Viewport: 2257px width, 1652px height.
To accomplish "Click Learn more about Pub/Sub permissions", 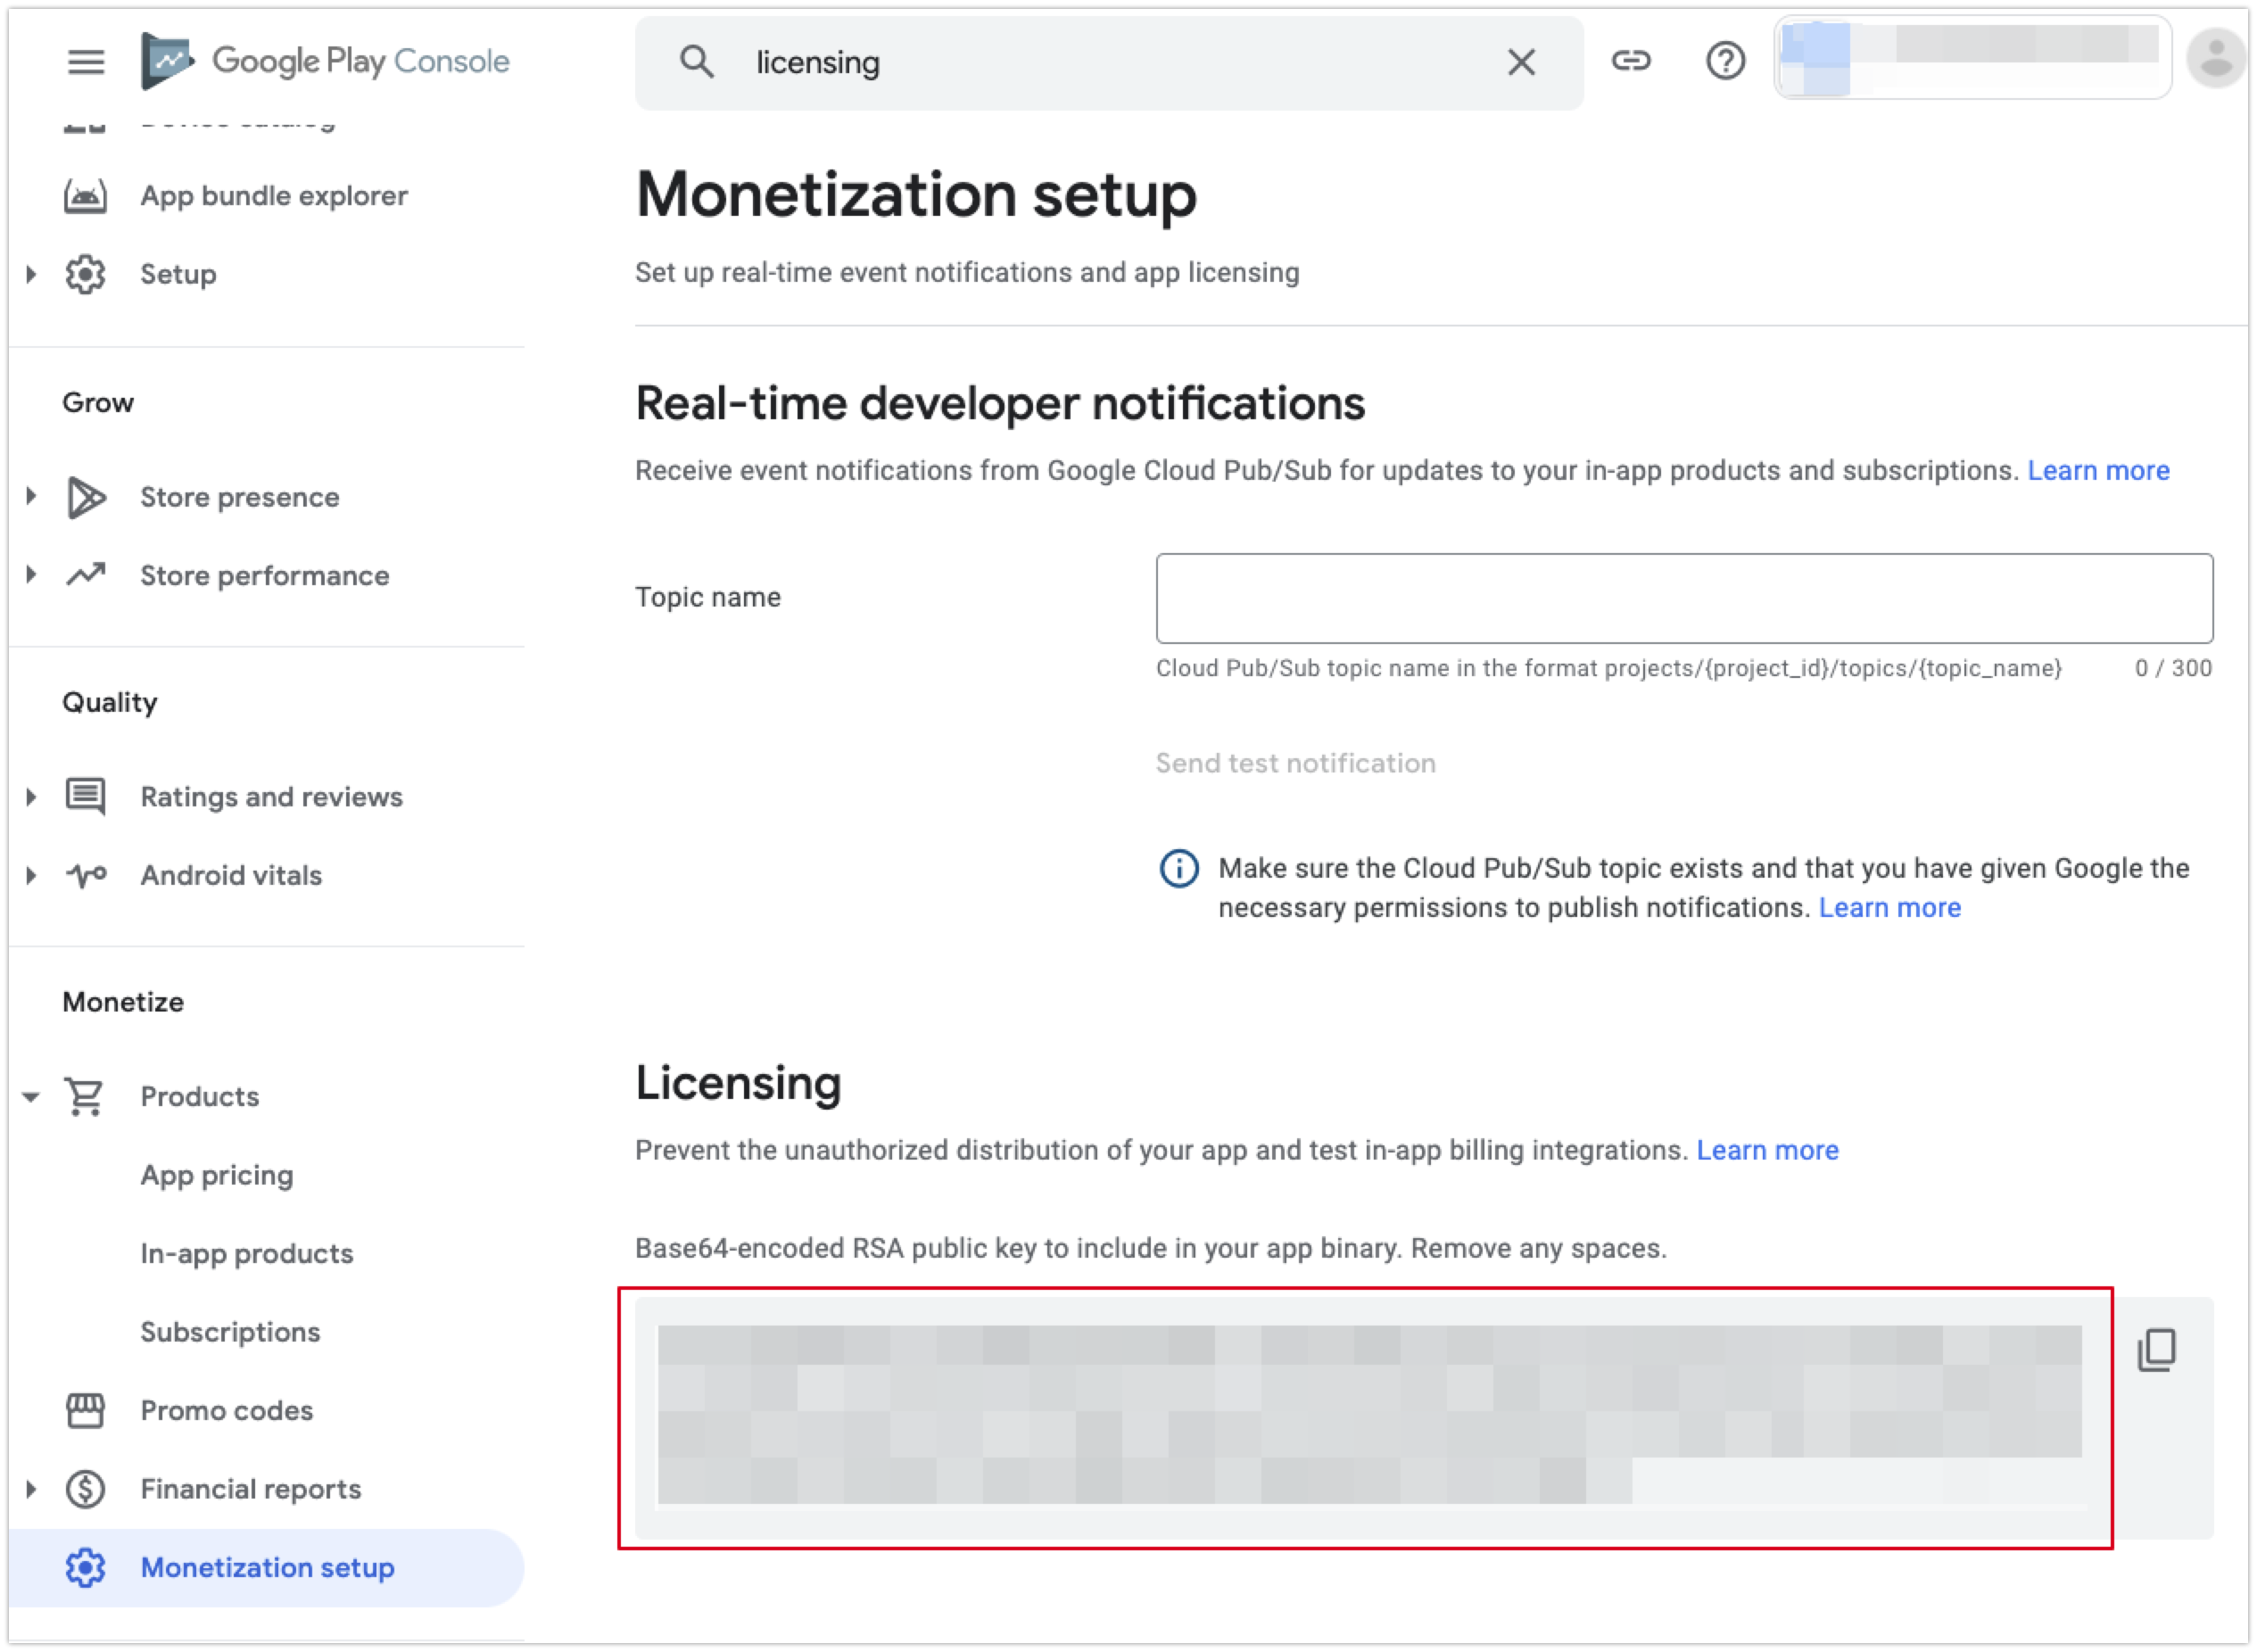I will point(1889,907).
